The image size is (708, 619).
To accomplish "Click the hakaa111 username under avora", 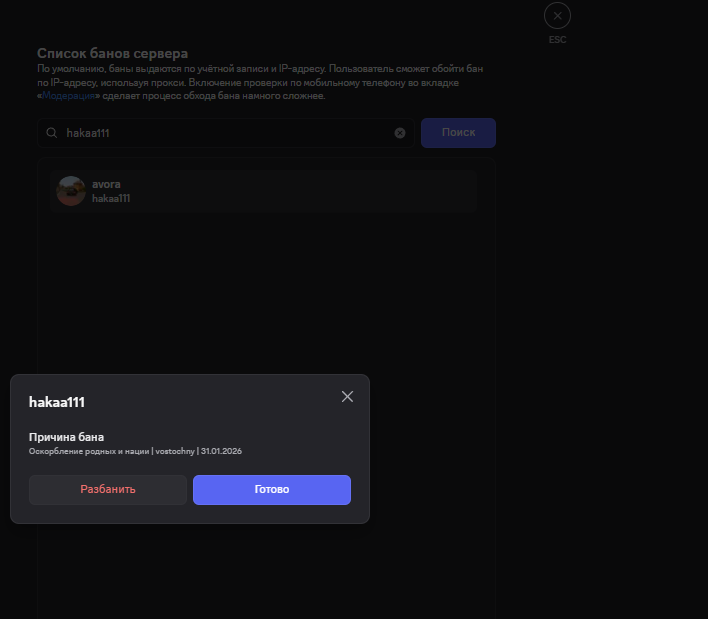I will [x=111, y=199].
